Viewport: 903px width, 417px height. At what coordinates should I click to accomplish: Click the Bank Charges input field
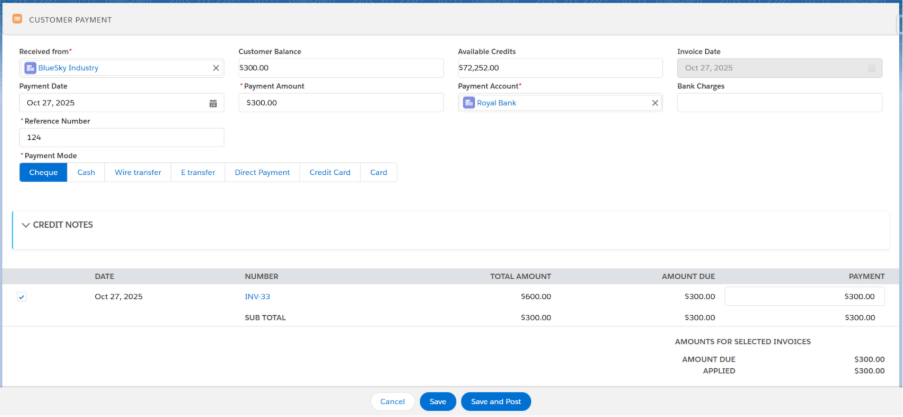click(x=779, y=103)
